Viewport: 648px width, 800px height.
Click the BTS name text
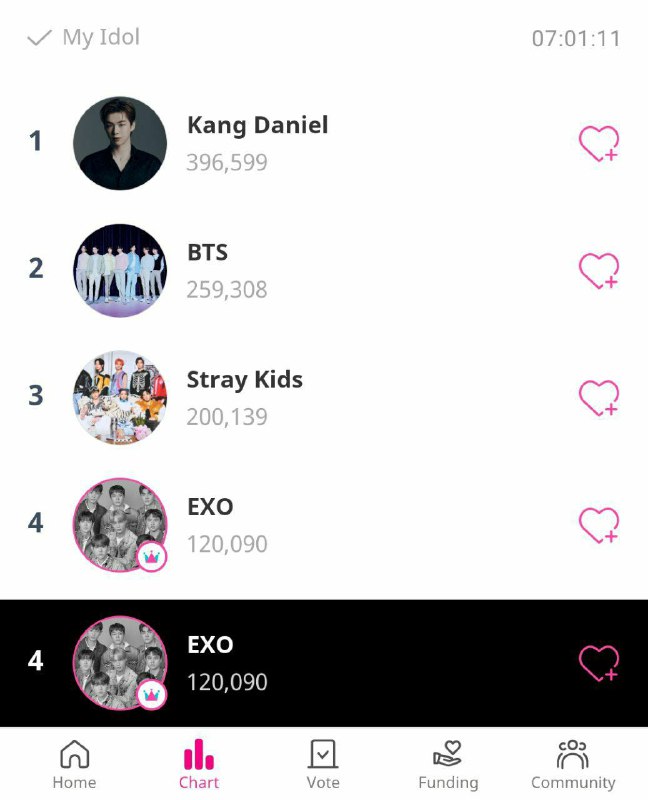tap(208, 253)
